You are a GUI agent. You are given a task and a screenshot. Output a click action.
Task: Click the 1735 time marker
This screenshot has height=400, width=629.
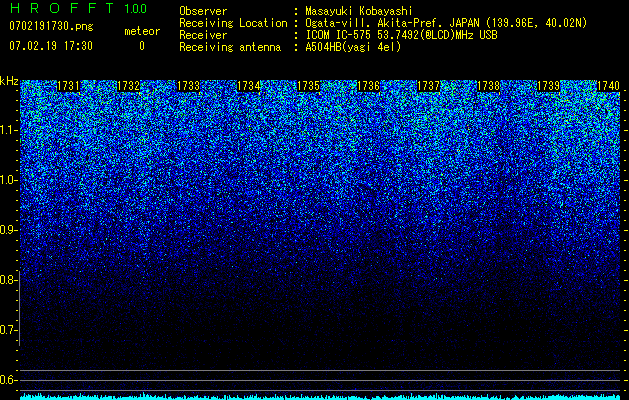(x=308, y=86)
